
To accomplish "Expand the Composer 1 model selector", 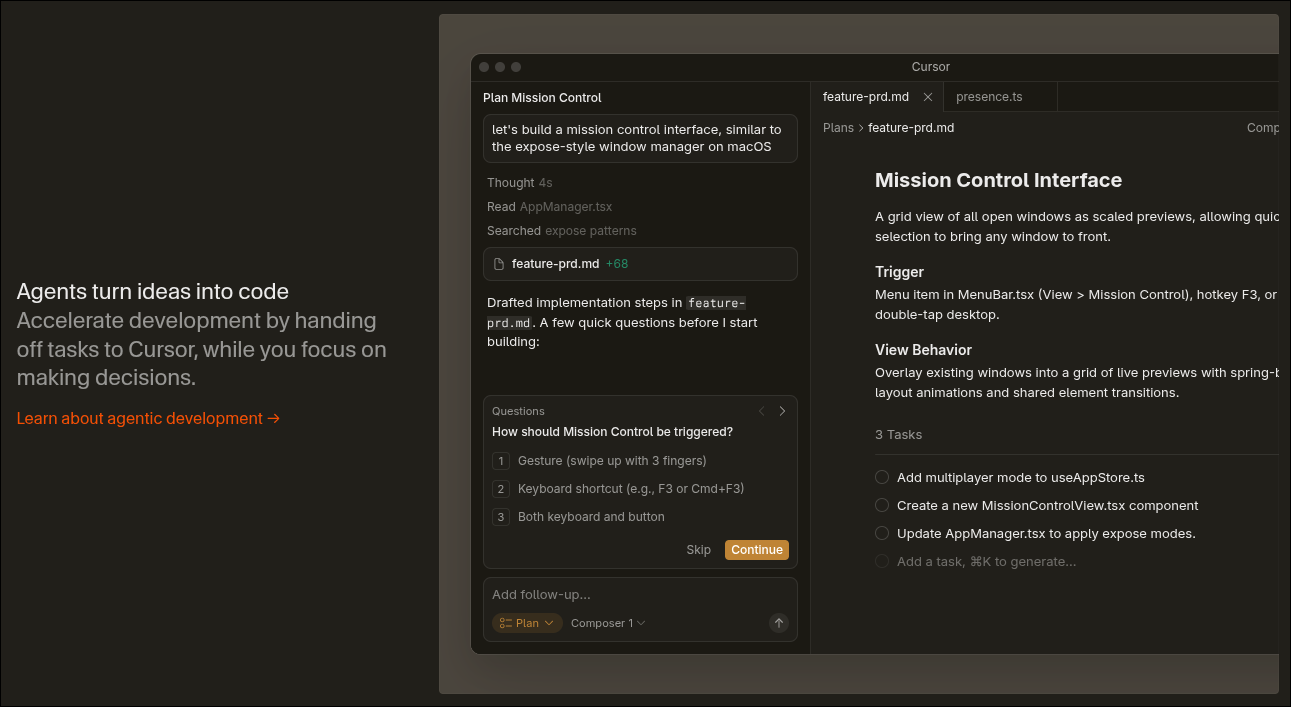I will click(x=608, y=623).
